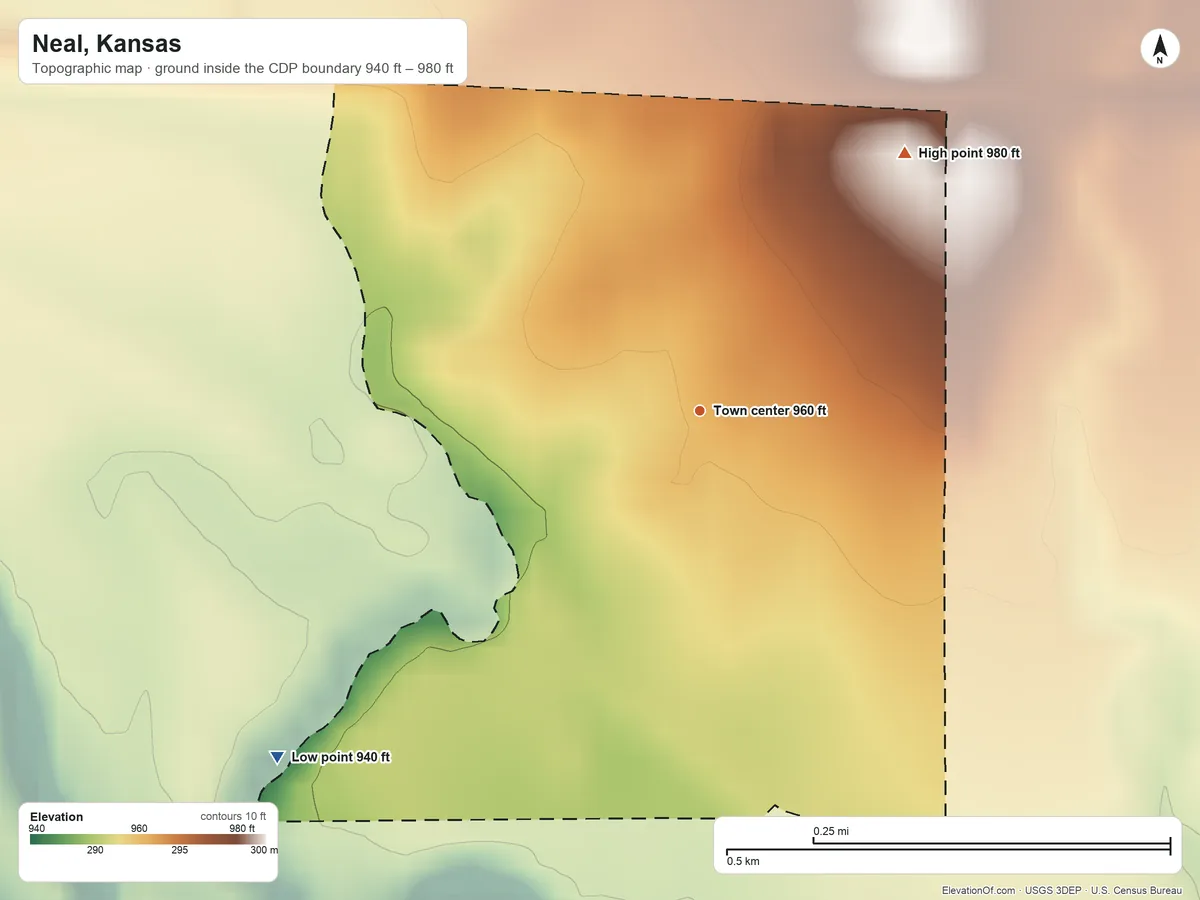Screen dimensions: 1200x900
Task: Click the 'High point 980 ft' label
Action: pyautogui.click(x=969, y=153)
